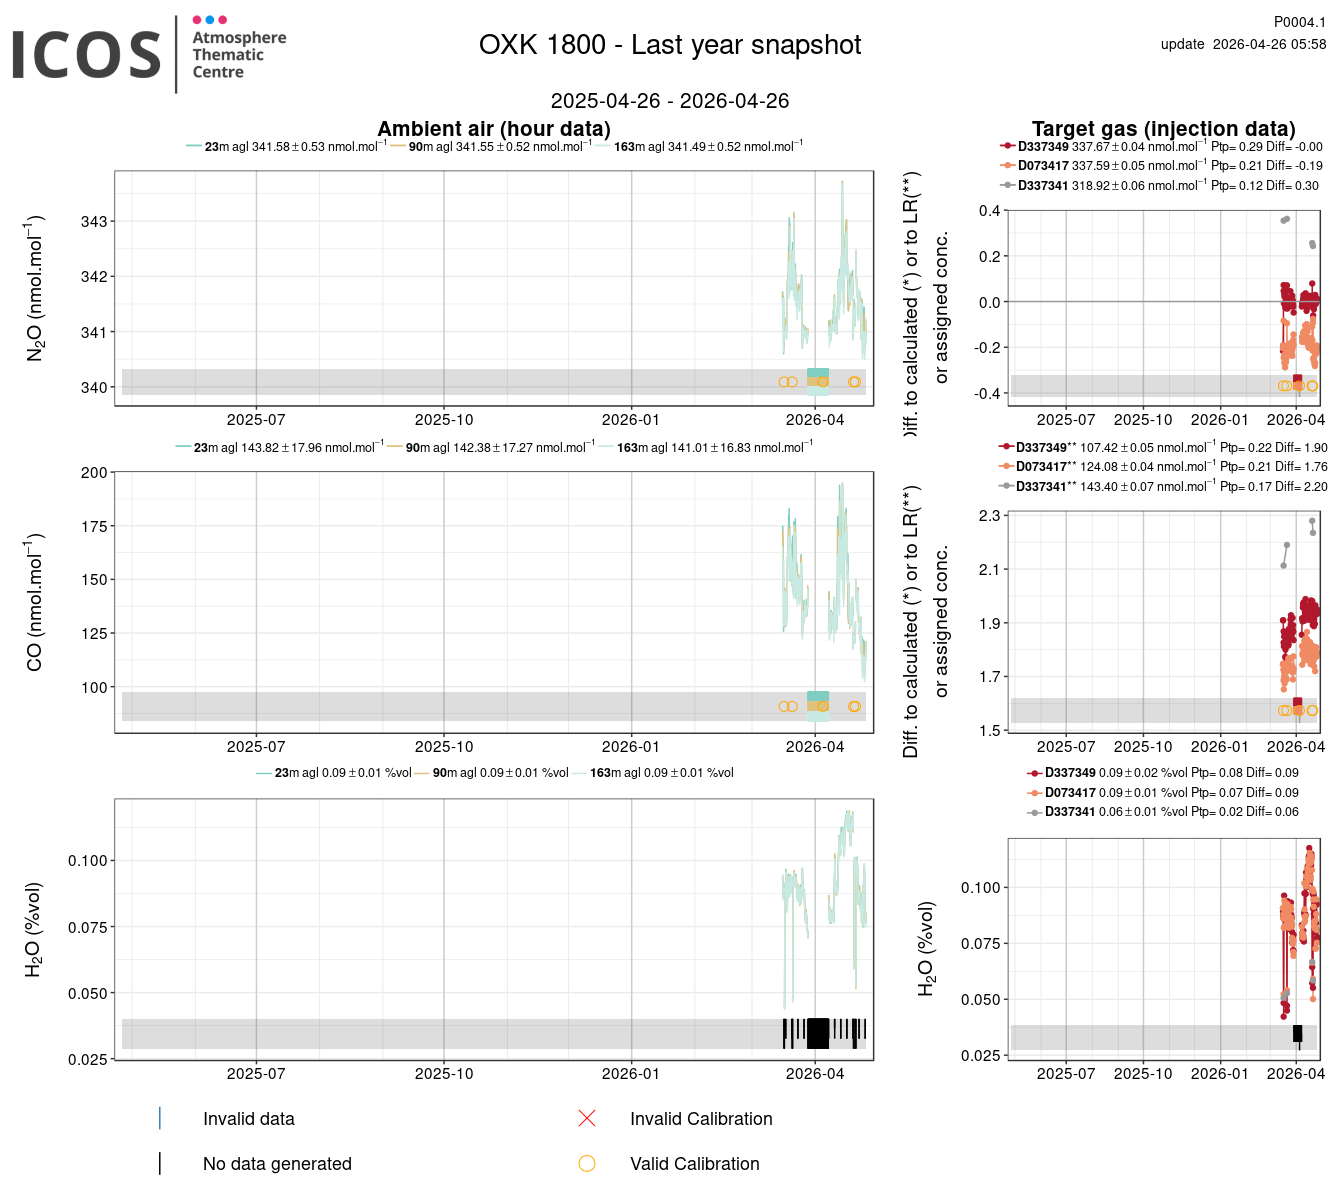Select the Target gas (injection data) heading

(x=1163, y=129)
